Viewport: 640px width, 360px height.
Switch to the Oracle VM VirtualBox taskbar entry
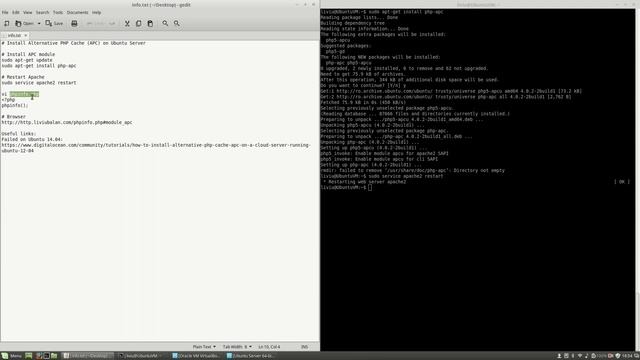pyautogui.click(x=197, y=356)
